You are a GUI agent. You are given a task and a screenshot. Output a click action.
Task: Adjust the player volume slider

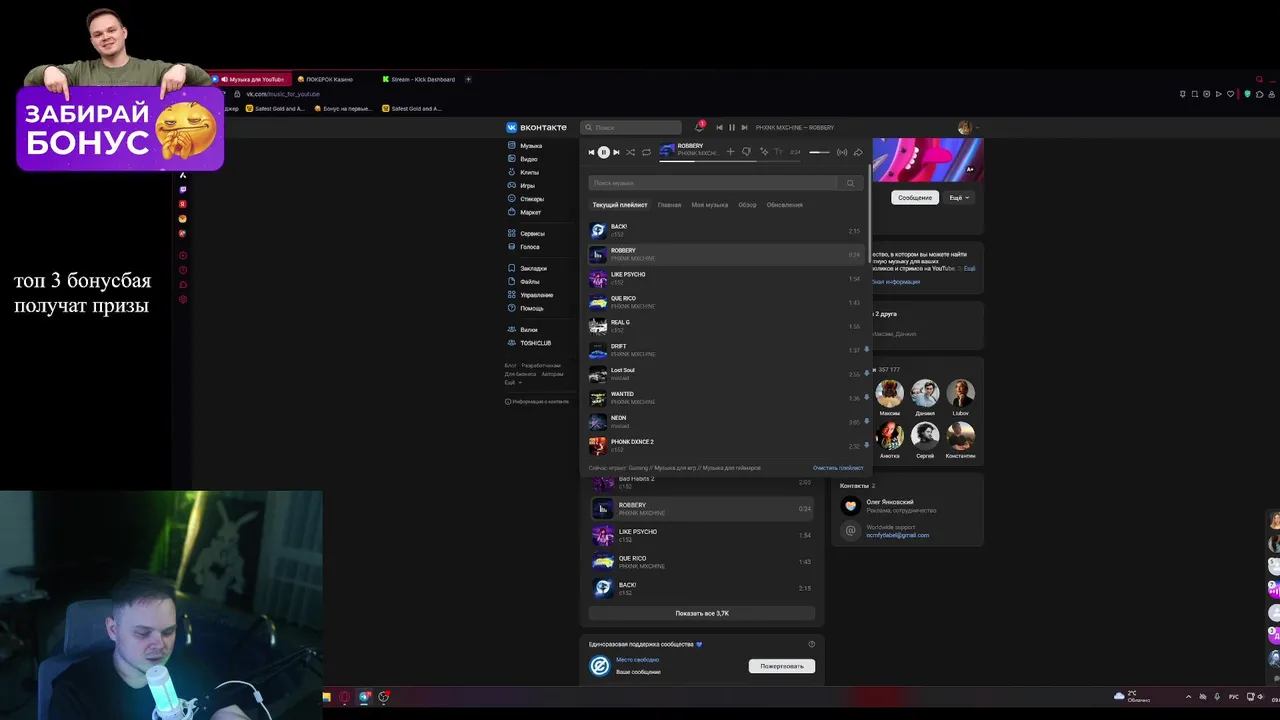point(819,152)
